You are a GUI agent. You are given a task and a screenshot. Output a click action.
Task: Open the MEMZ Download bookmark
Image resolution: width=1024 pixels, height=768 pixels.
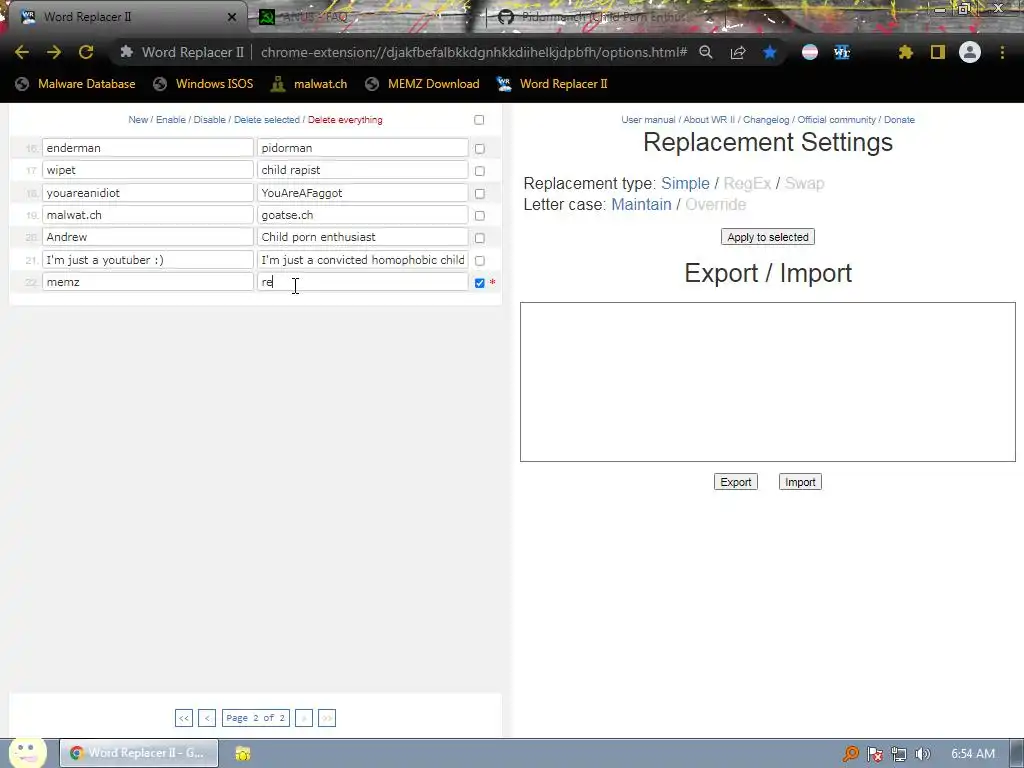click(423, 84)
